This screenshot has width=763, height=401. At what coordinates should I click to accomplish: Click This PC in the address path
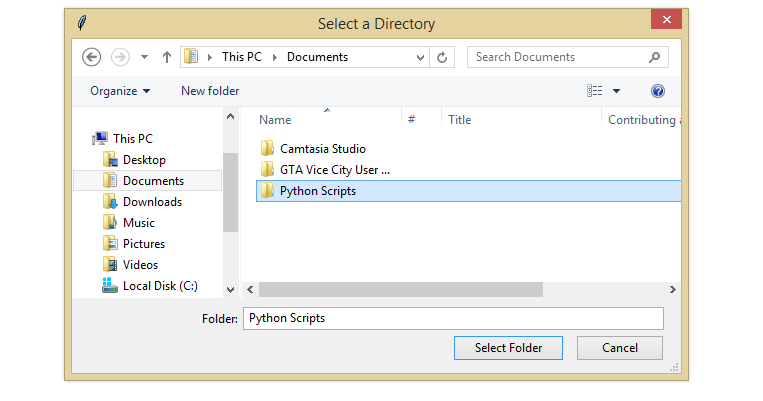point(241,57)
